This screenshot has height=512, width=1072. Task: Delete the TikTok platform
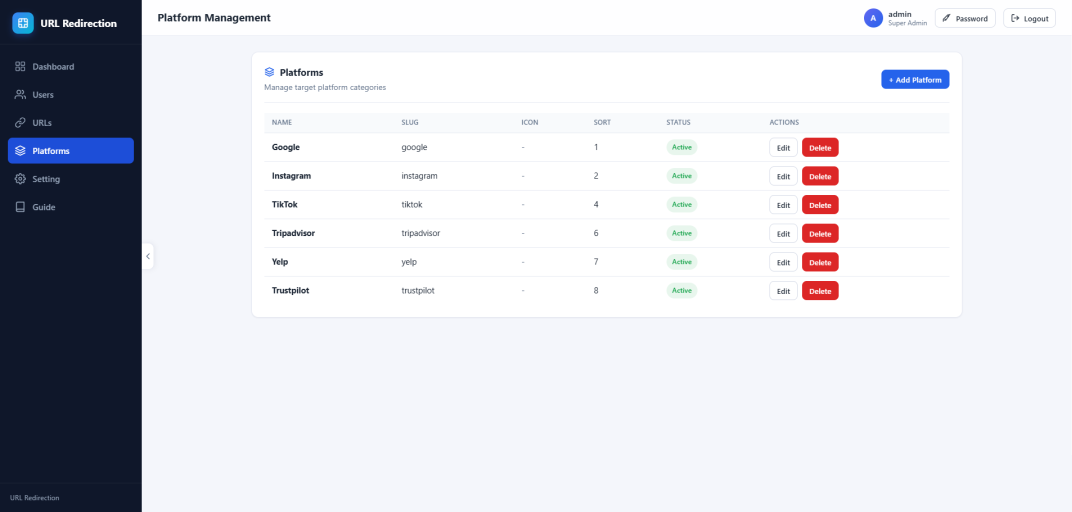(x=820, y=205)
